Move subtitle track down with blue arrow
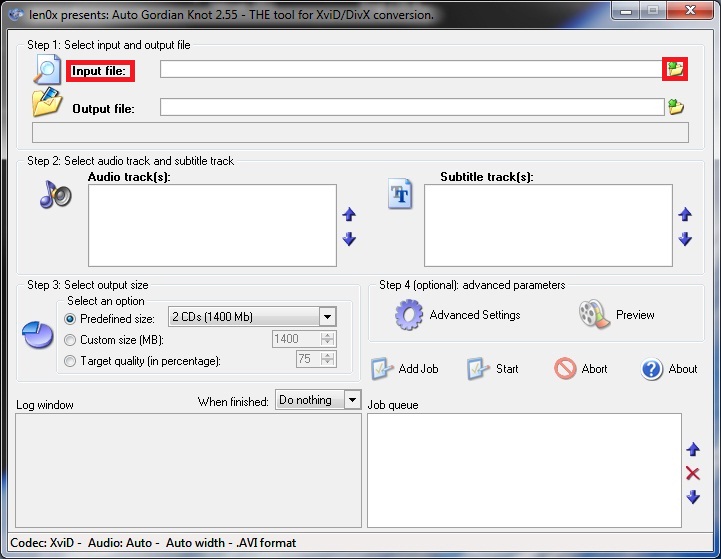This screenshot has height=559, width=721. (x=685, y=239)
